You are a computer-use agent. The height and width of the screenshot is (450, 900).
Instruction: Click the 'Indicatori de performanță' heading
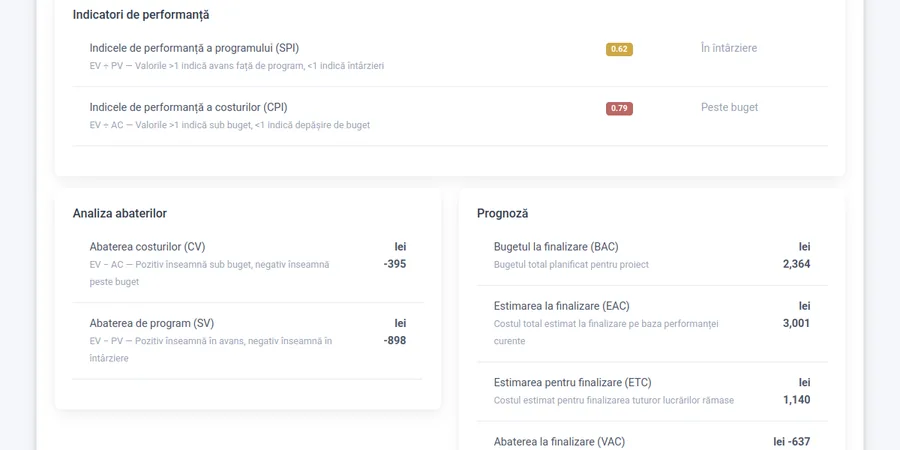(x=141, y=15)
